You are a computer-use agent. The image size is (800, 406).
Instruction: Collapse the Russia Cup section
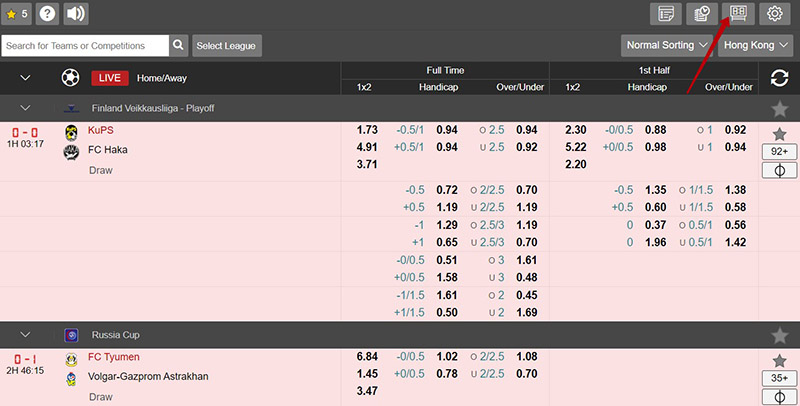tap(26, 335)
